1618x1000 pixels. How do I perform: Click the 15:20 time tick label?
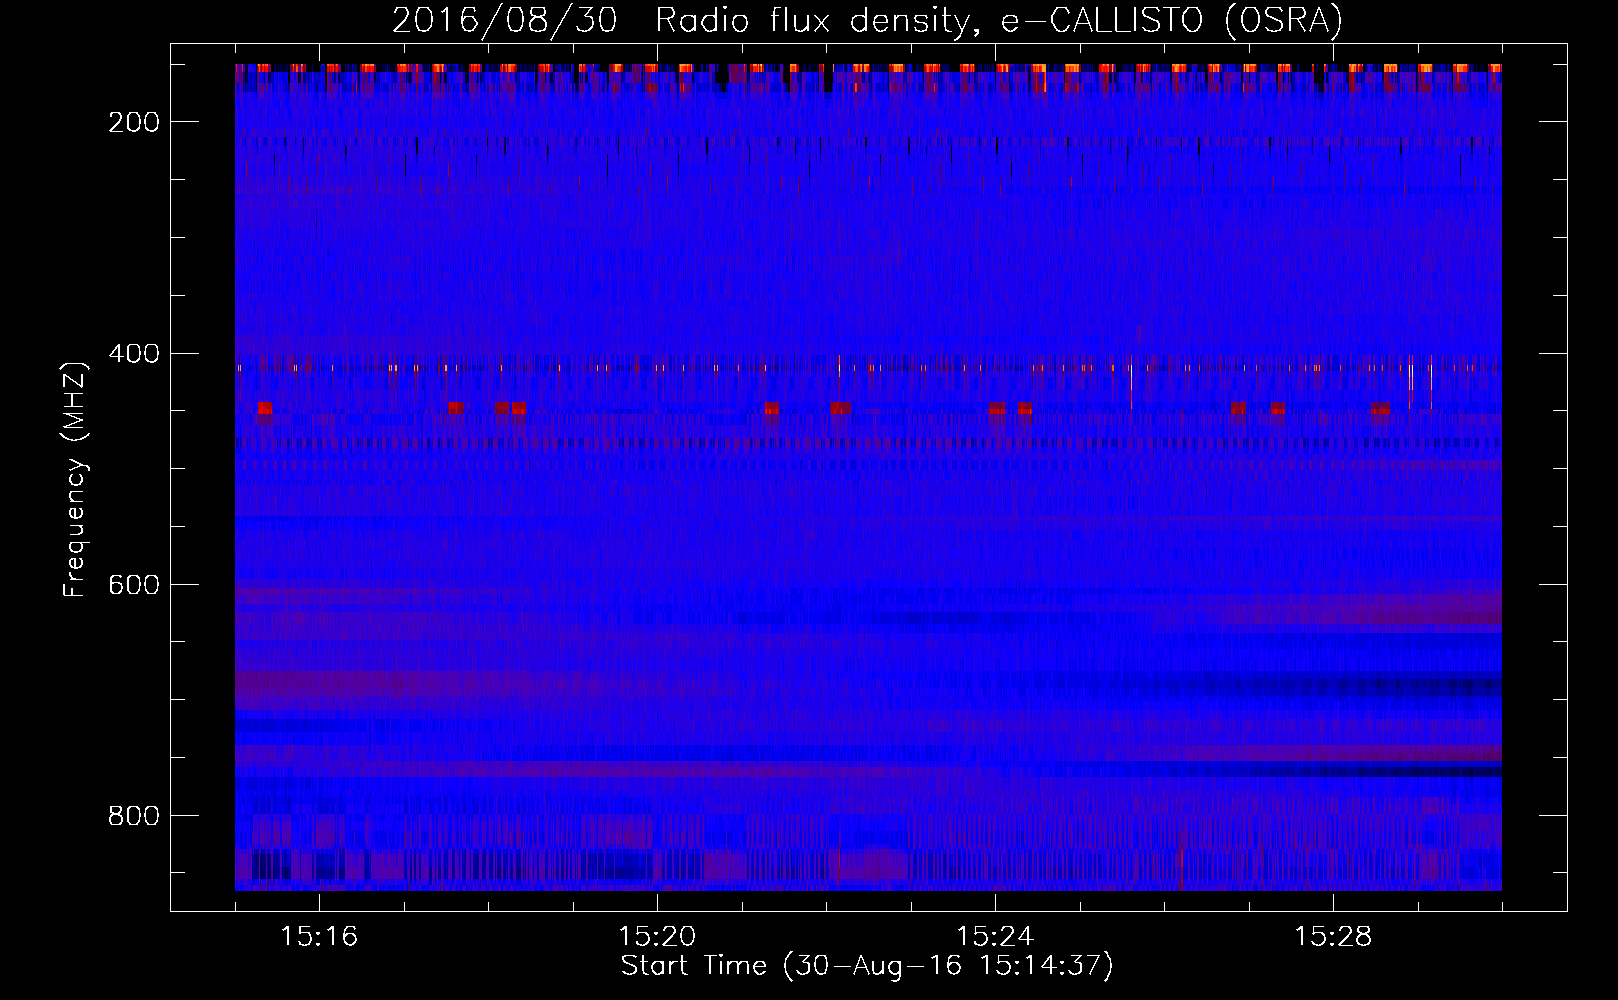[657, 936]
